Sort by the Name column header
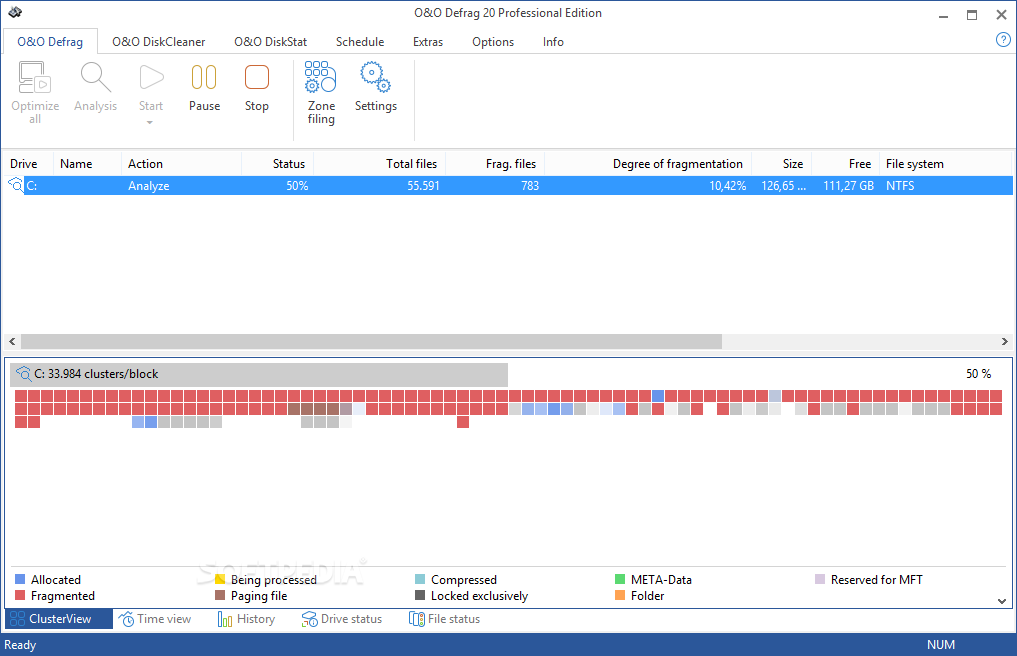The image size is (1017, 656). (87, 164)
